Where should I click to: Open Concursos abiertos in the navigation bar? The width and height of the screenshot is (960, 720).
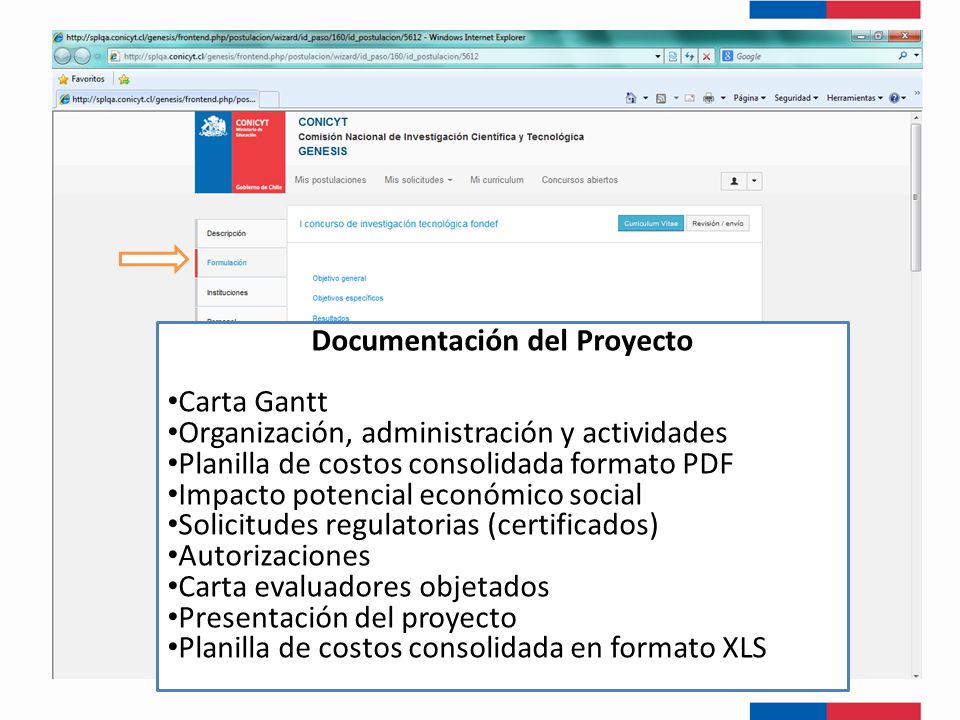click(579, 180)
